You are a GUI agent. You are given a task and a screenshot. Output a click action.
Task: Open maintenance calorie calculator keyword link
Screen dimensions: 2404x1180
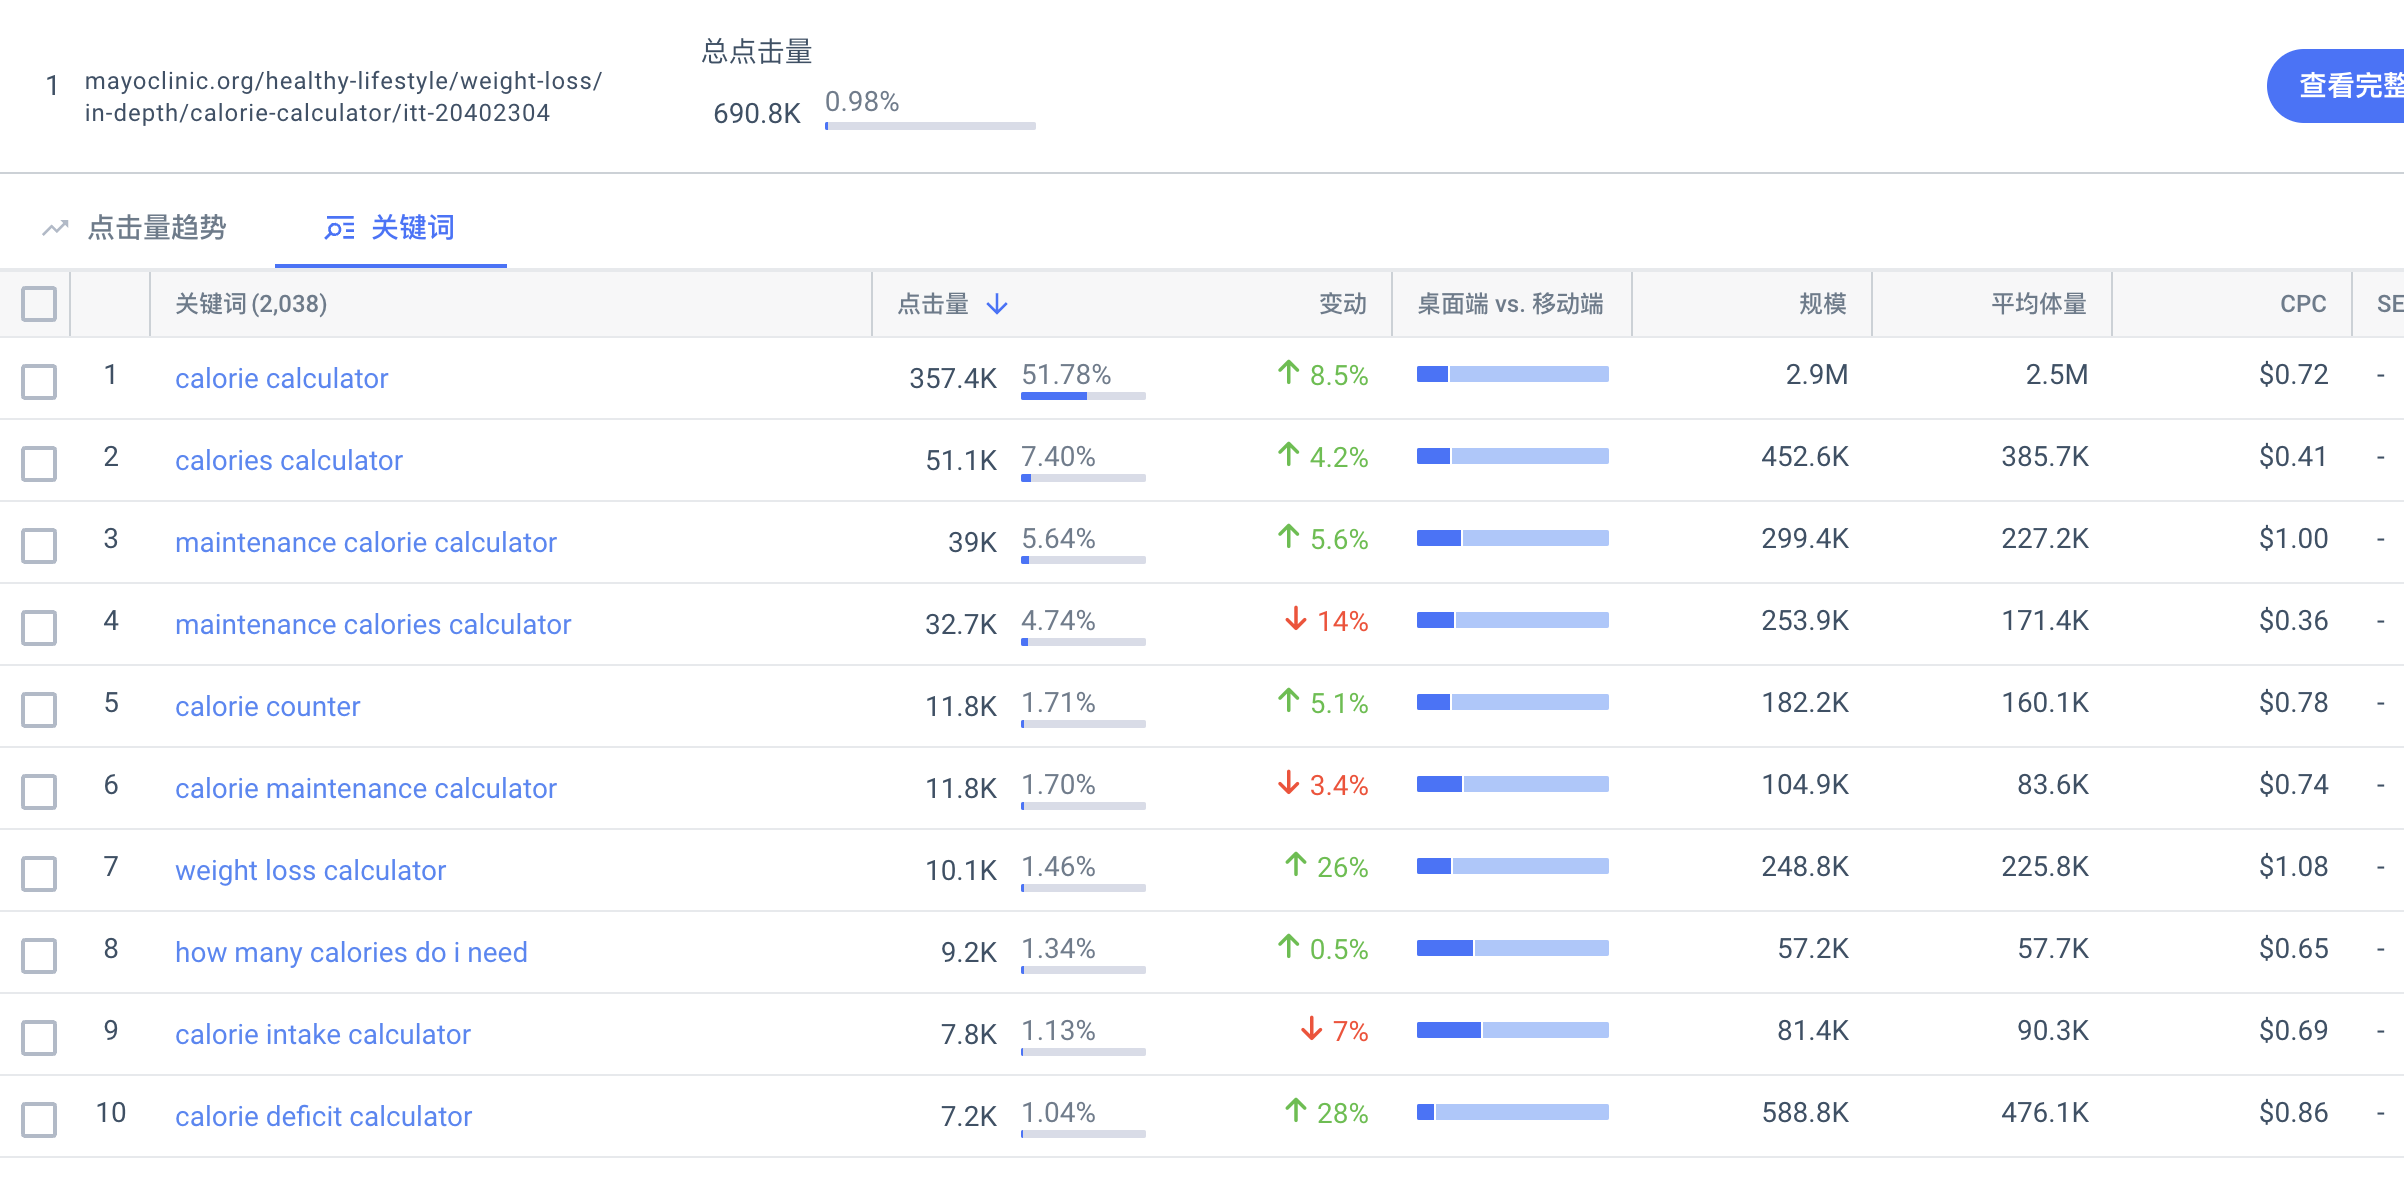tap(366, 542)
